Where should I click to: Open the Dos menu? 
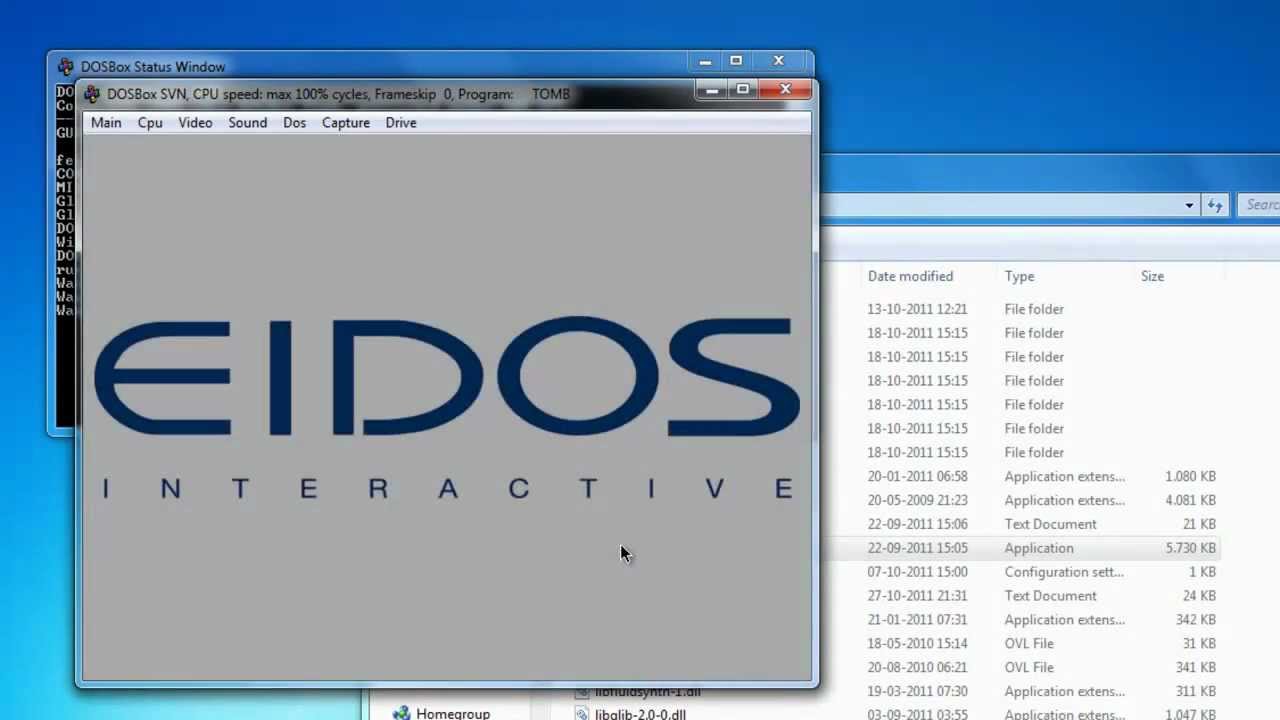click(294, 123)
